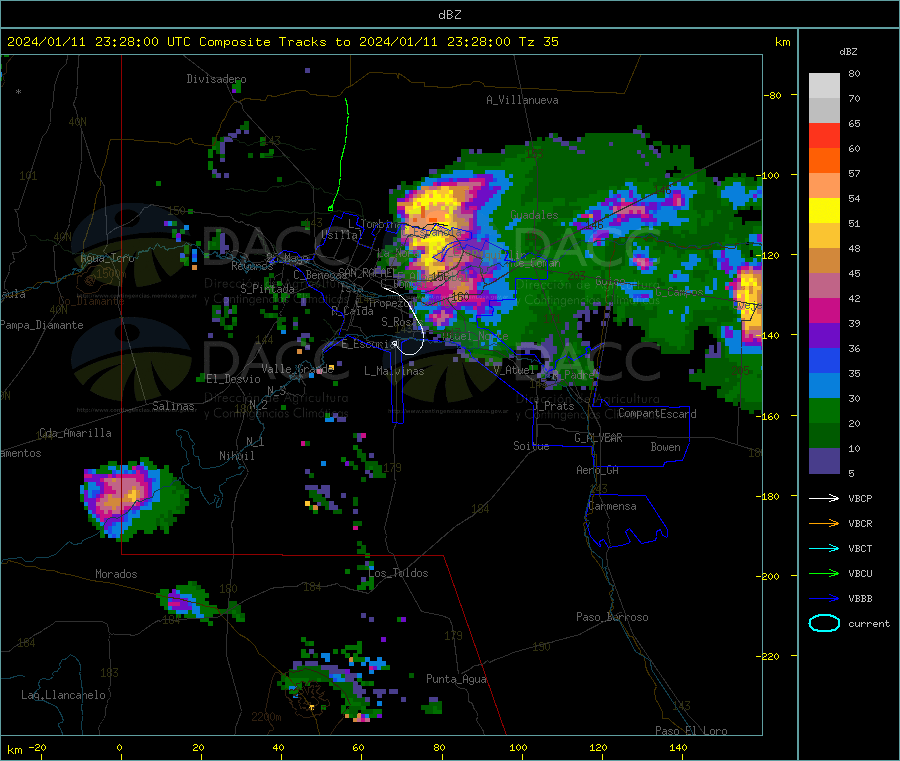Click the 'Paso_El_Loro' map label
The image size is (900, 761).
691,731
